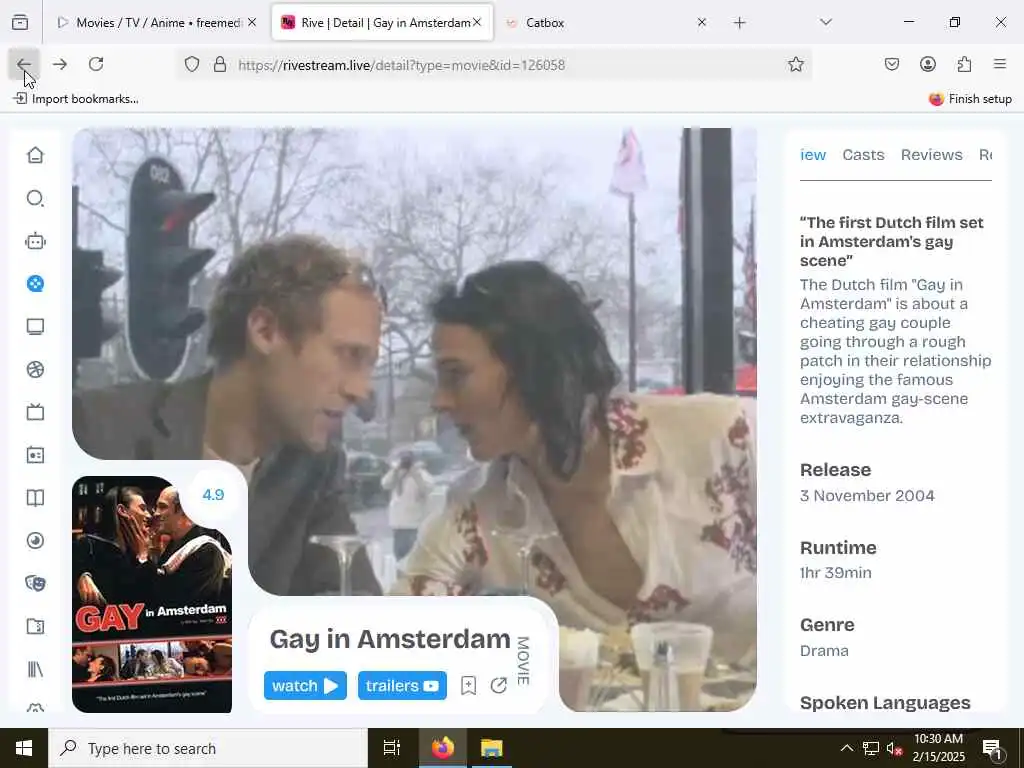1024x768 pixels.
Task: Show site security padlock info
Action: 220,65
